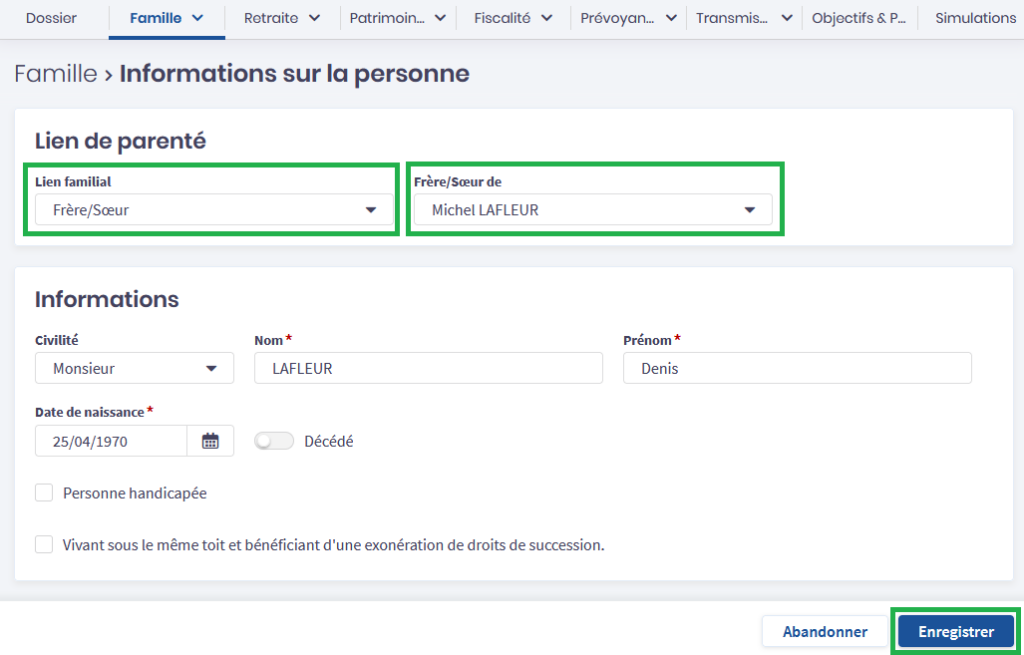Open the Simulations tab
1024x655 pixels.
pos(975,18)
